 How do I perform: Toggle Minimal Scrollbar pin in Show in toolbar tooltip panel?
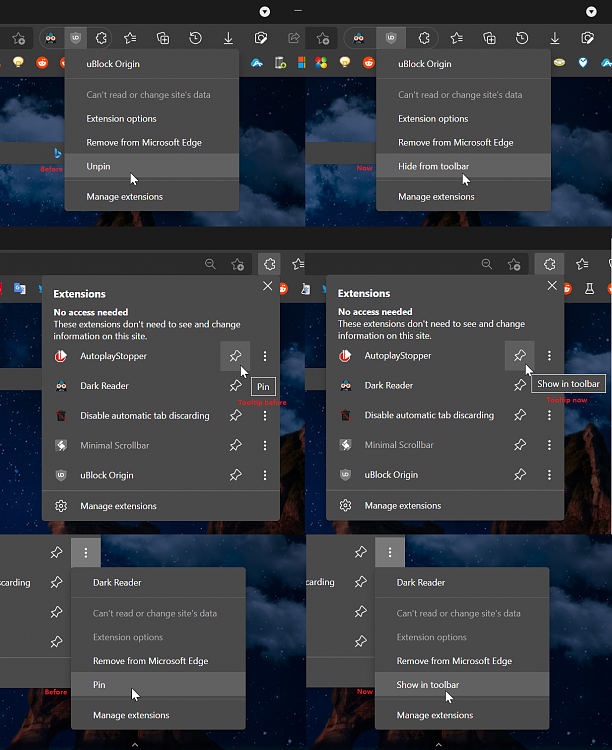(520, 445)
